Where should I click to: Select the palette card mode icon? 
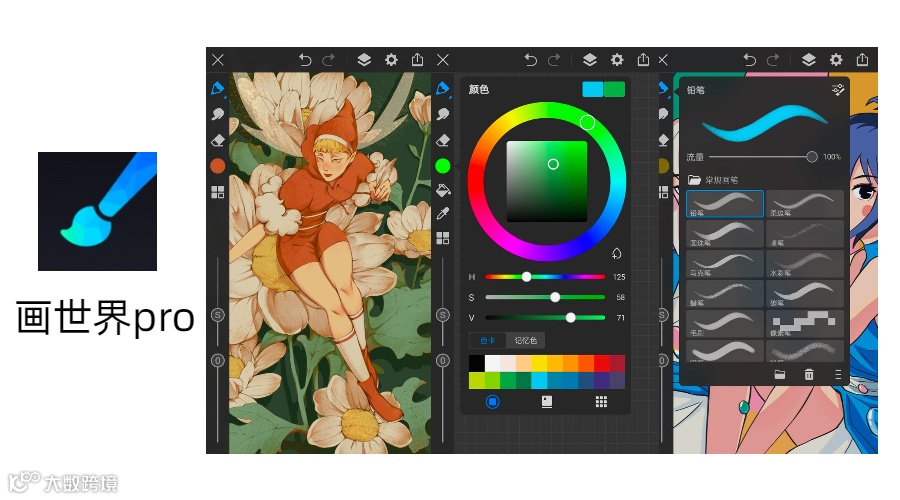tap(546, 402)
